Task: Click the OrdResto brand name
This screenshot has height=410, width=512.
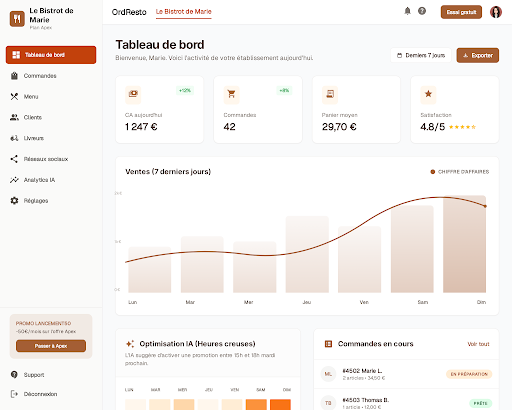Action: tap(129, 12)
